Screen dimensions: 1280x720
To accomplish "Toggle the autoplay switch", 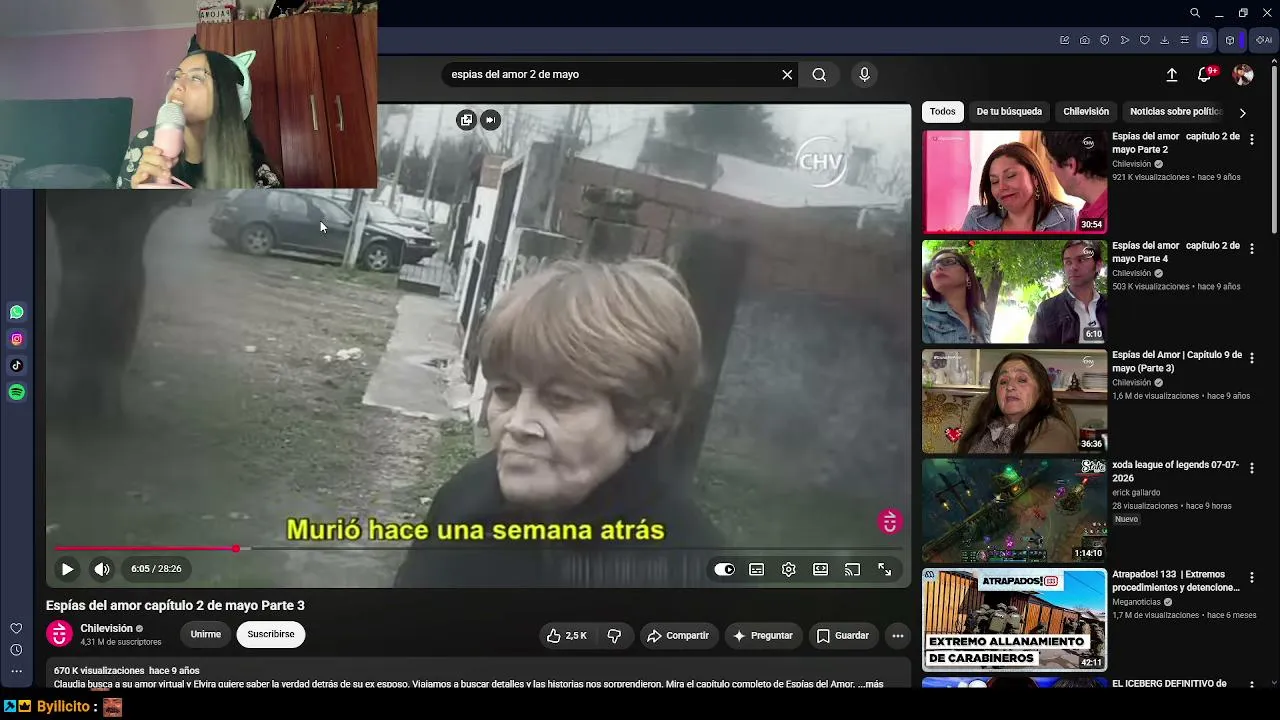I will point(724,569).
